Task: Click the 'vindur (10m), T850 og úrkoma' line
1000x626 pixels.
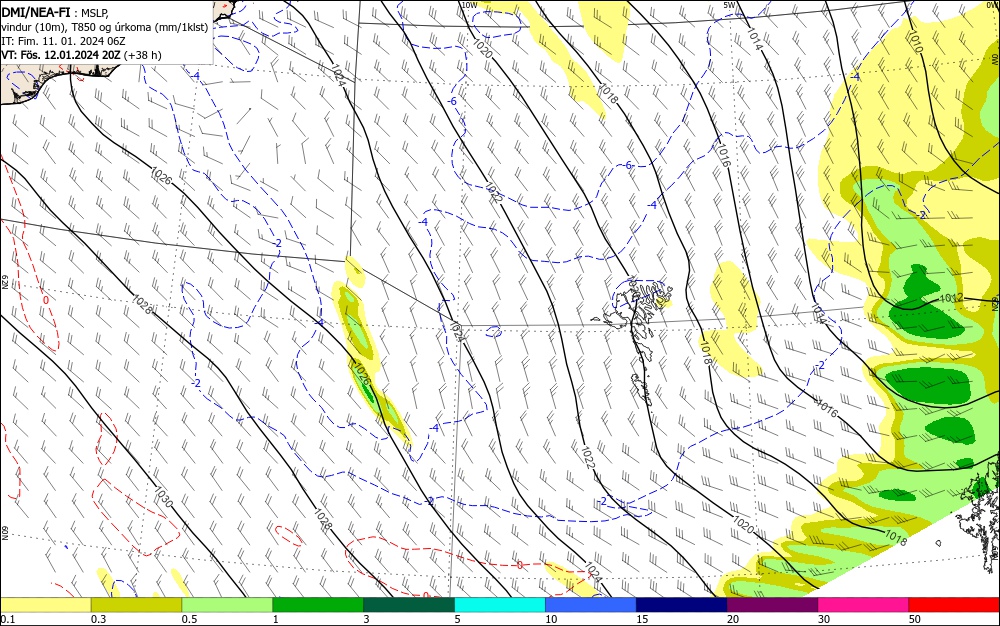Action: point(105,27)
